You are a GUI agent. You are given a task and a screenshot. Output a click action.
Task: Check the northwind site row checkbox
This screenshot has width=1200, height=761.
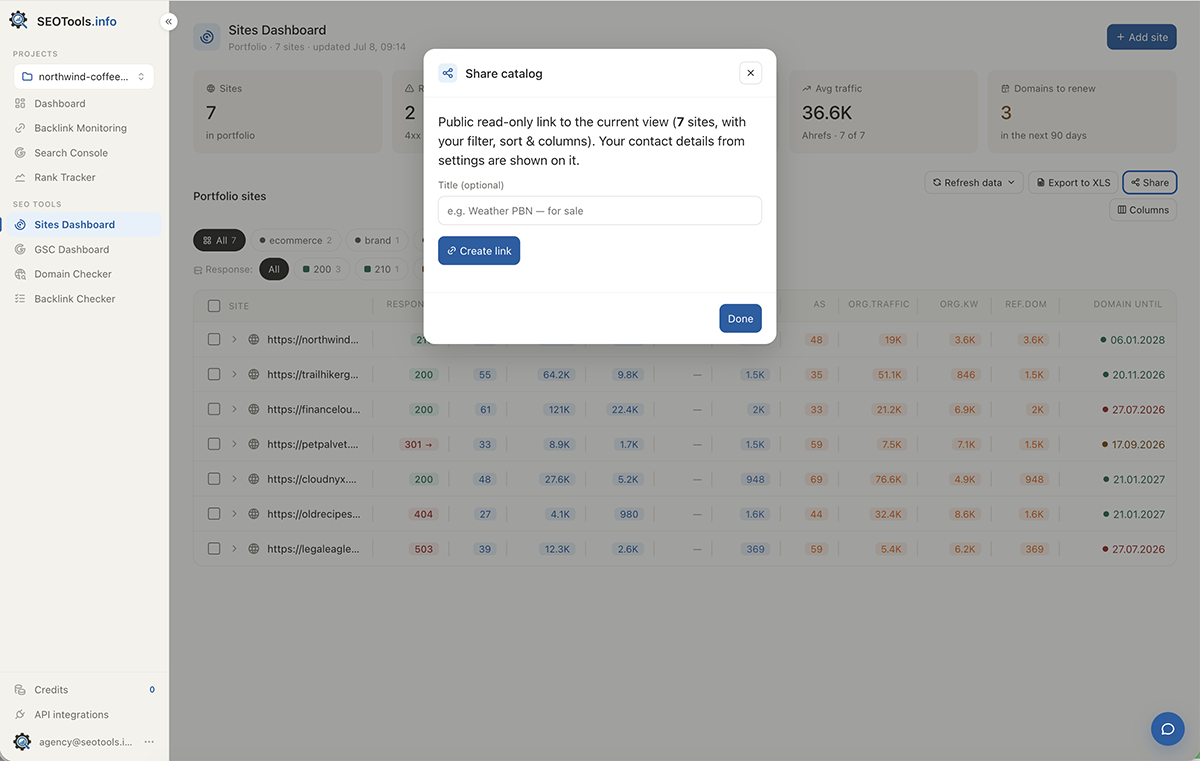214,340
